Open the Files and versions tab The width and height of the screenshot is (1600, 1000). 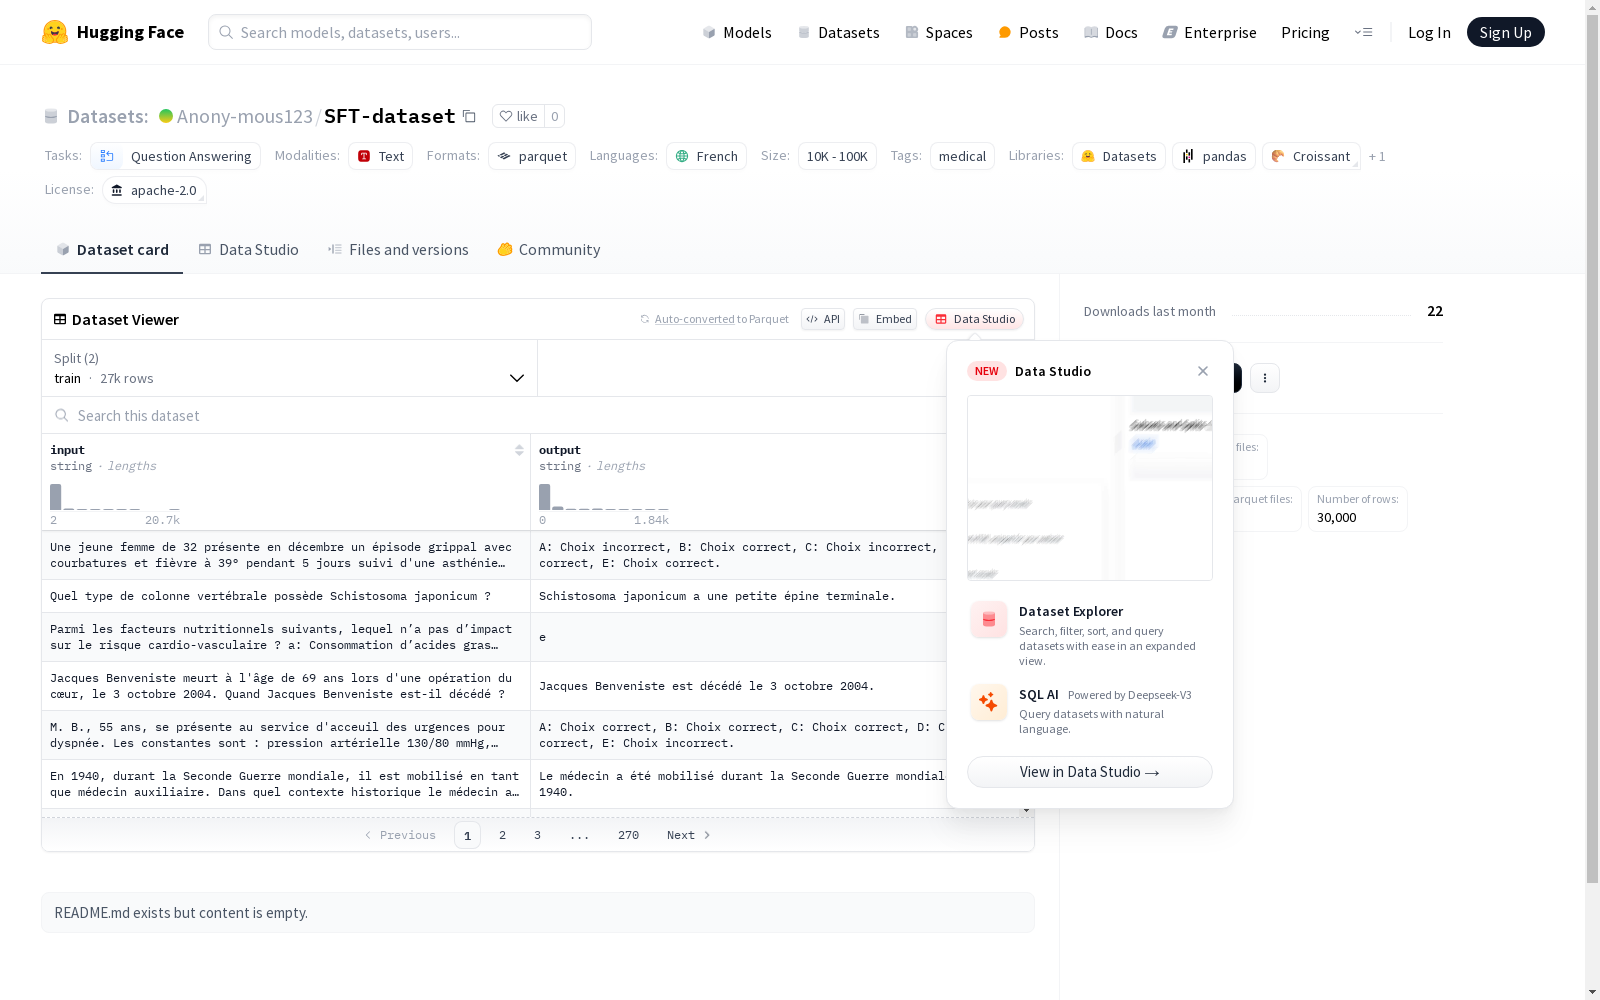[x=398, y=250]
